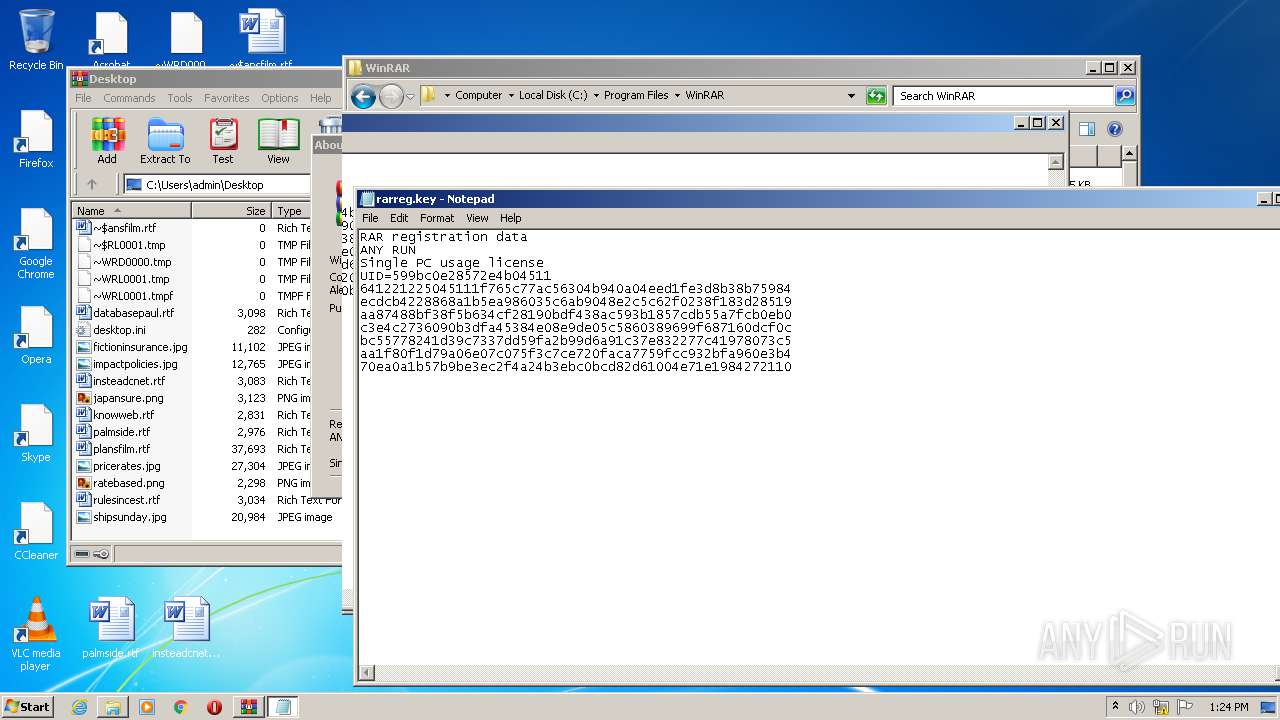This screenshot has height=720, width=1280.
Task: Select palmside.rtf icon on desktop
Action: [x=110, y=628]
